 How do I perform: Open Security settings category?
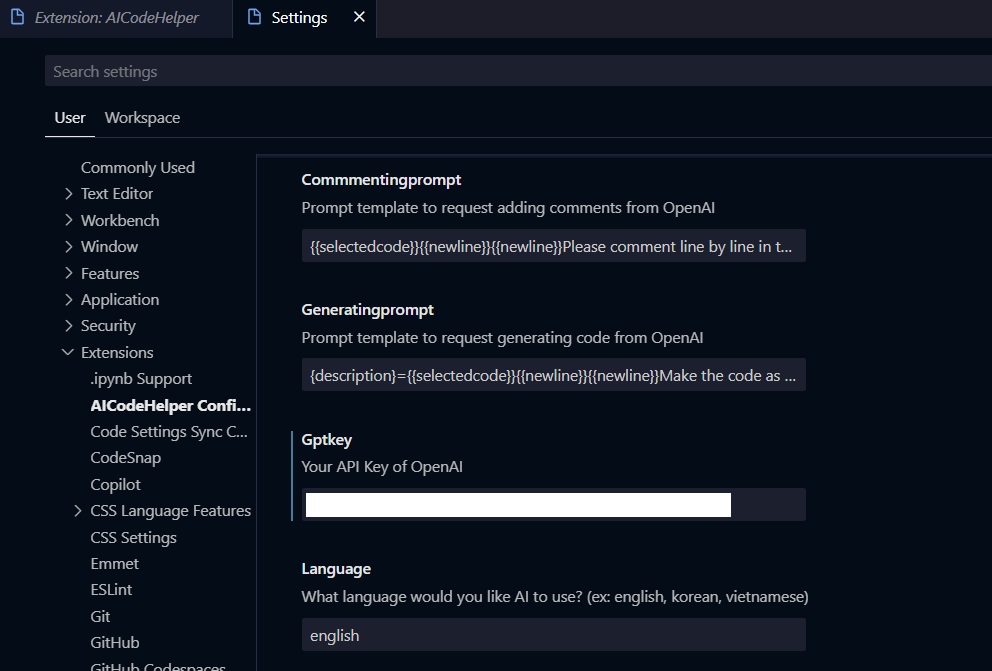(x=108, y=326)
